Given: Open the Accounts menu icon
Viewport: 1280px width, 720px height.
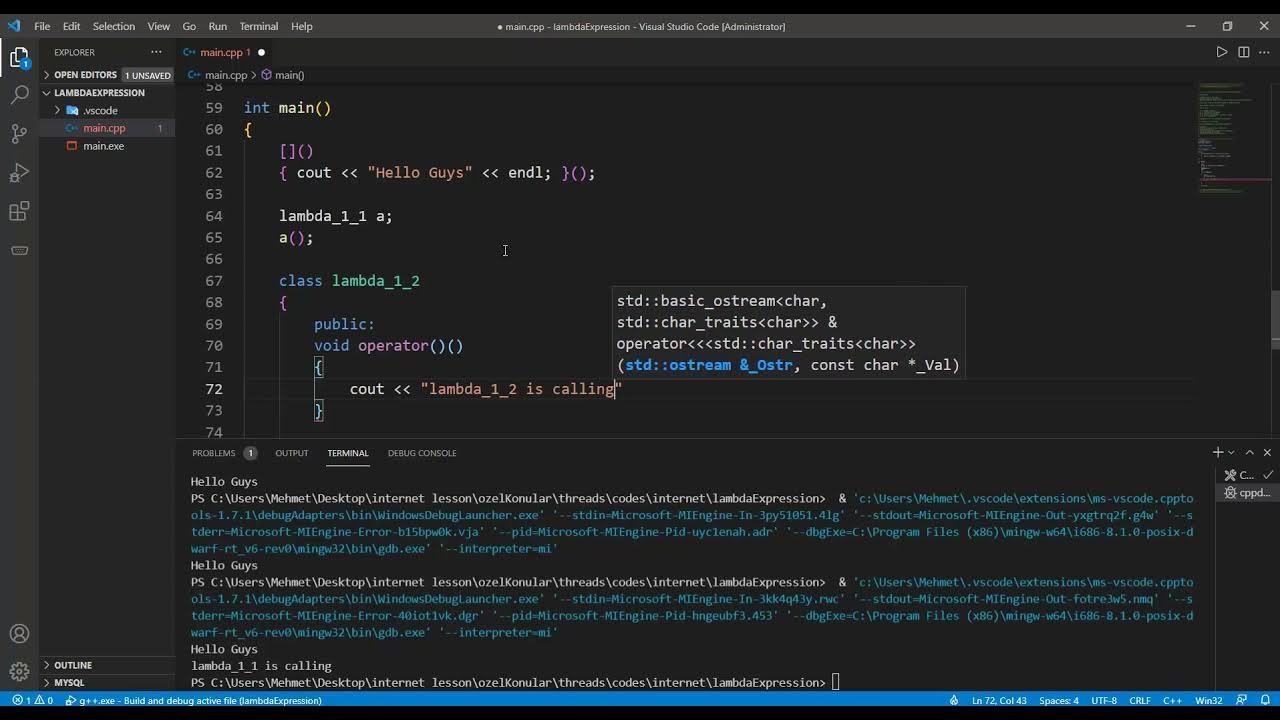Looking at the screenshot, I should 19,634.
